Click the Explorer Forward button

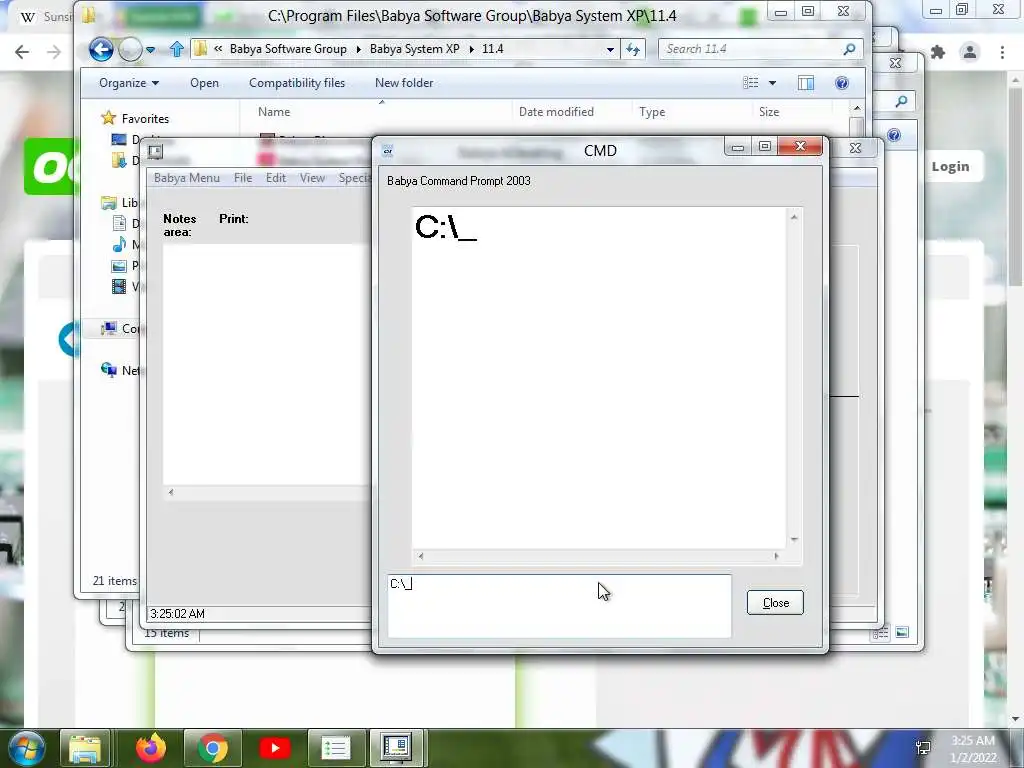click(131, 49)
